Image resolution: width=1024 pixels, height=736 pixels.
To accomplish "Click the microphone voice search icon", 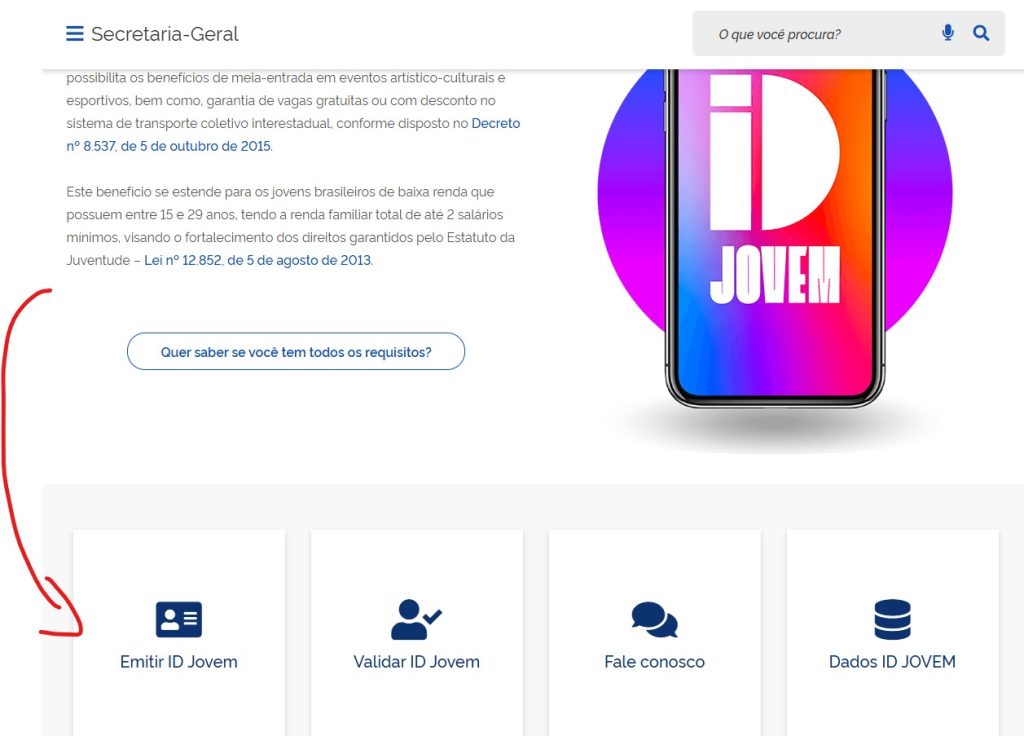I will [948, 33].
